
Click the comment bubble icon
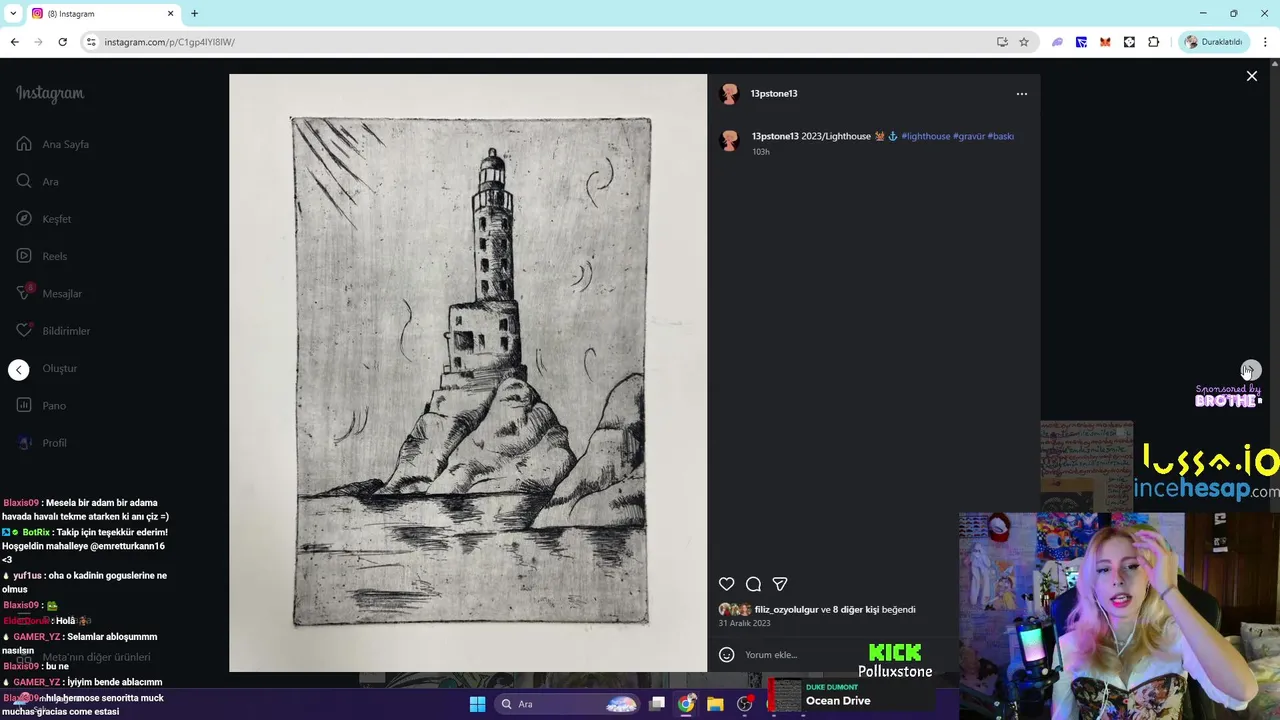click(x=754, y=584)
